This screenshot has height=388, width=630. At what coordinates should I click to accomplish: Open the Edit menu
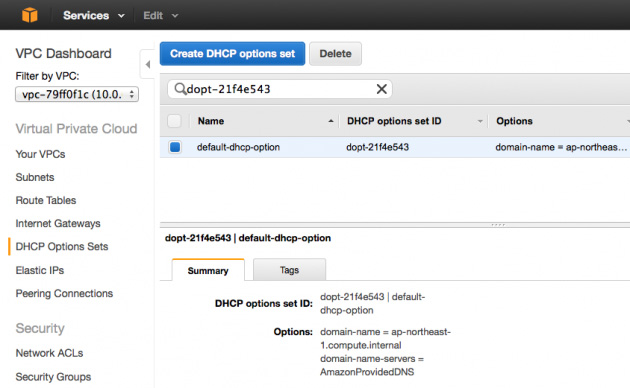tap(160, 15)
